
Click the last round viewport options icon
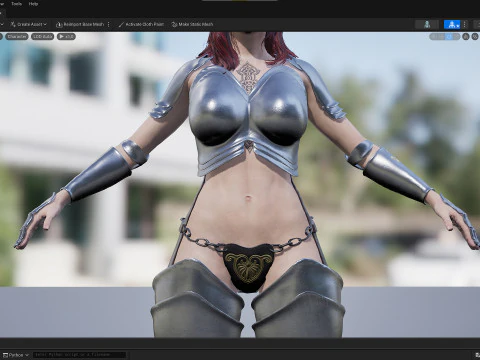[x=475, y=37]
